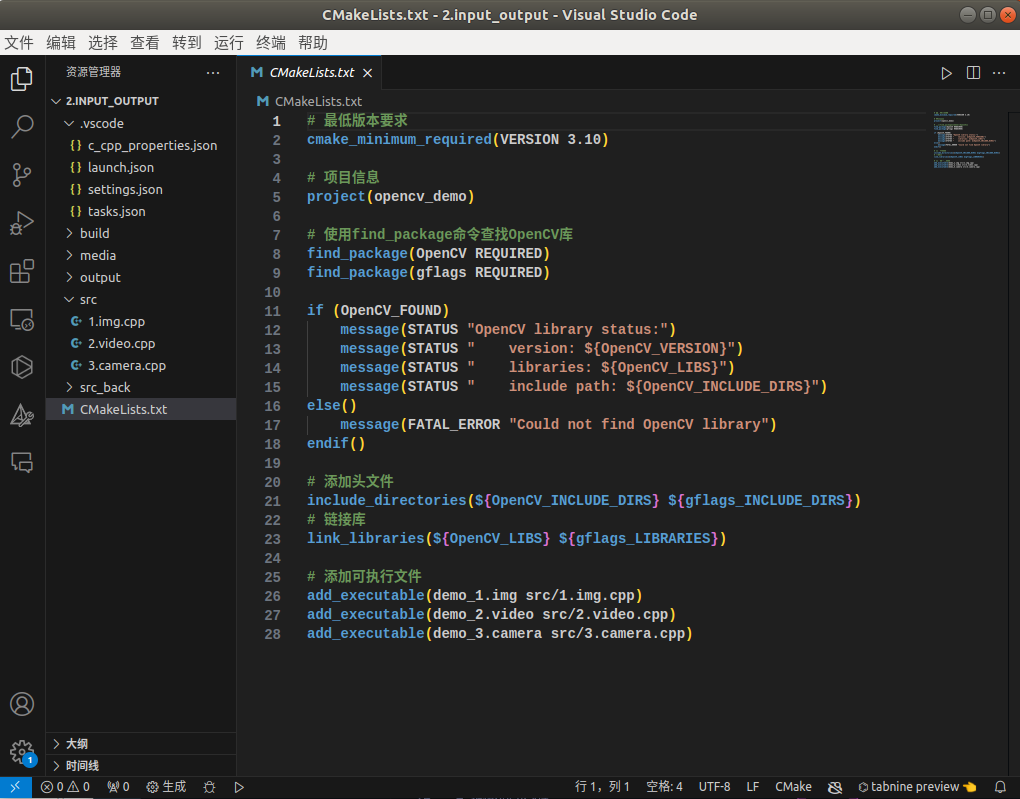The height and width of the screenshot is (799, 1020).
Task: Open the Extensions view icon
Action: point(22,271)
